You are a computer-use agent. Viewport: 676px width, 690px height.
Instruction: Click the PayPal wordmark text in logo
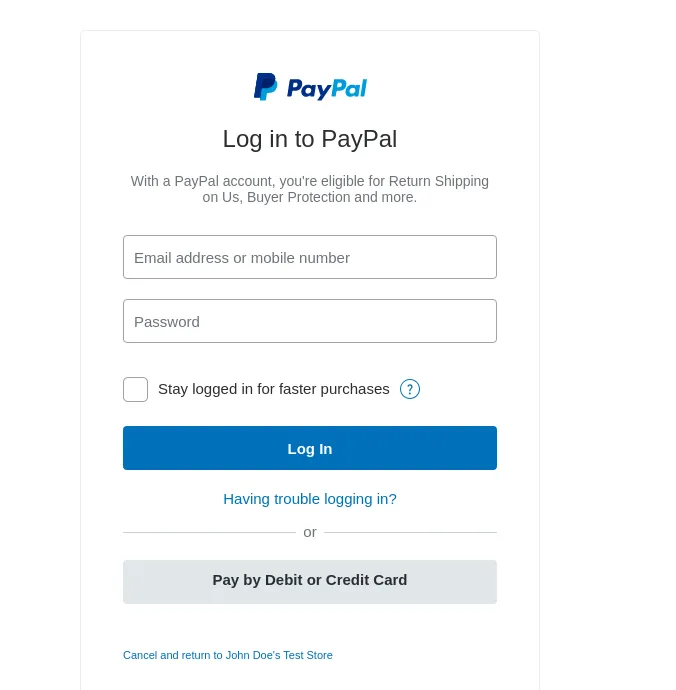coord(327,88)
